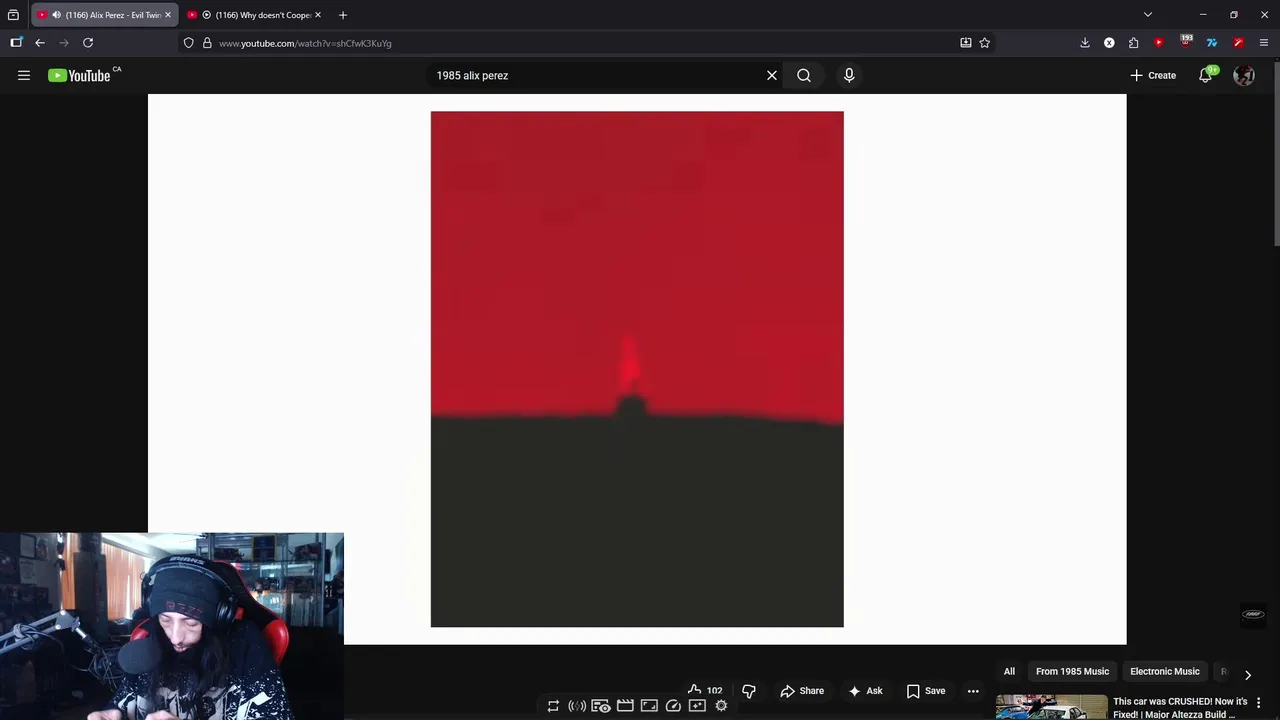Close the Why doesn't Cooper tab
Viewport: 1280px width, 720px height.
click(318, 15)
